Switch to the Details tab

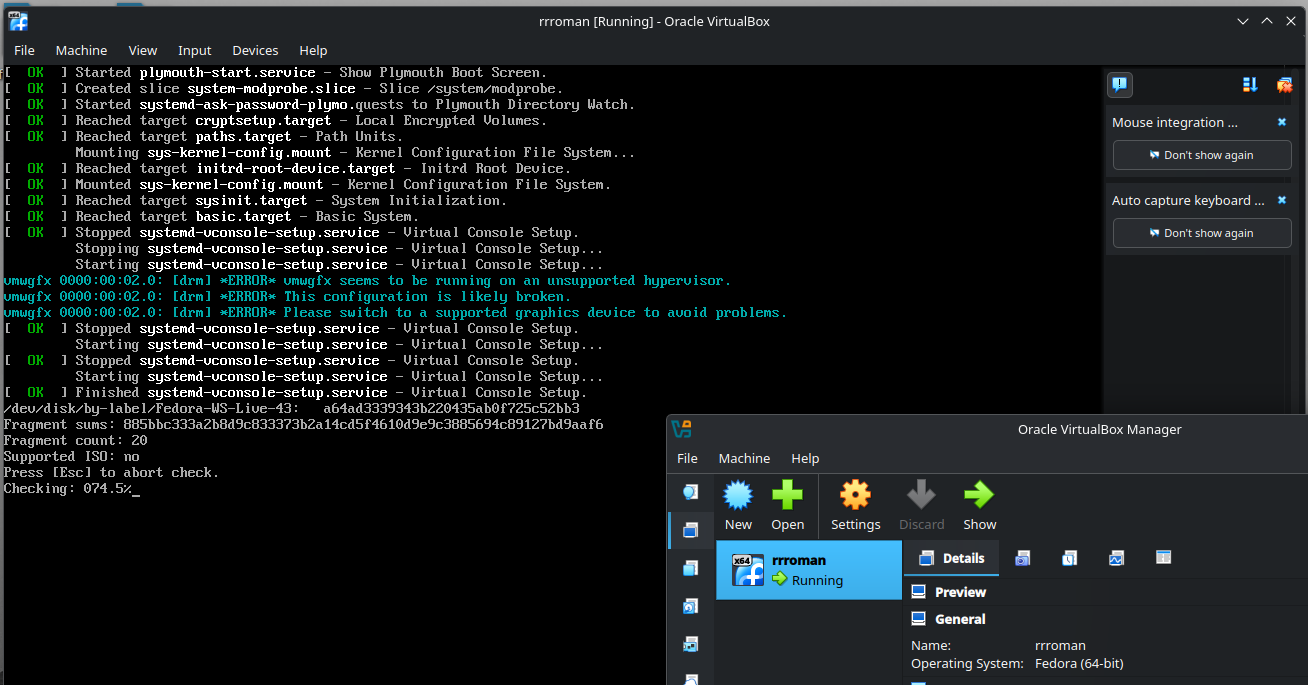pyautogui.click(x=951, y=558)
